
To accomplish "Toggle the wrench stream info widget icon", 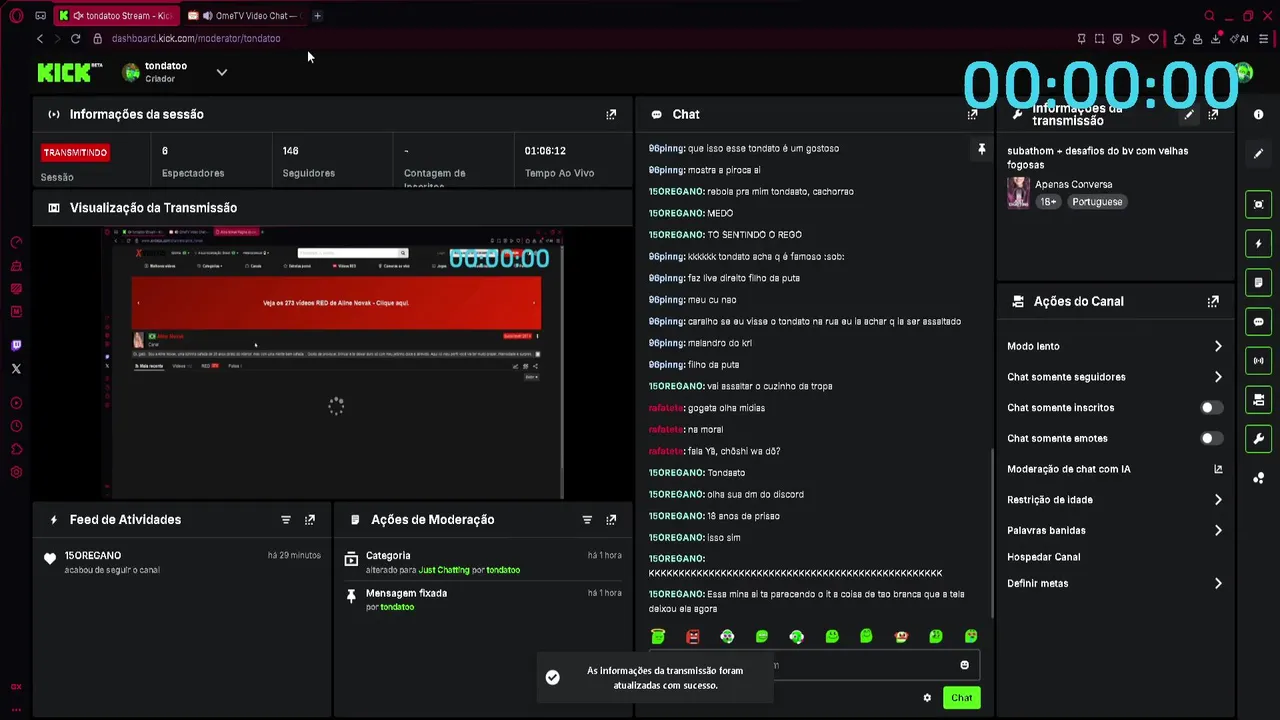I will (x=1258, y=439).
